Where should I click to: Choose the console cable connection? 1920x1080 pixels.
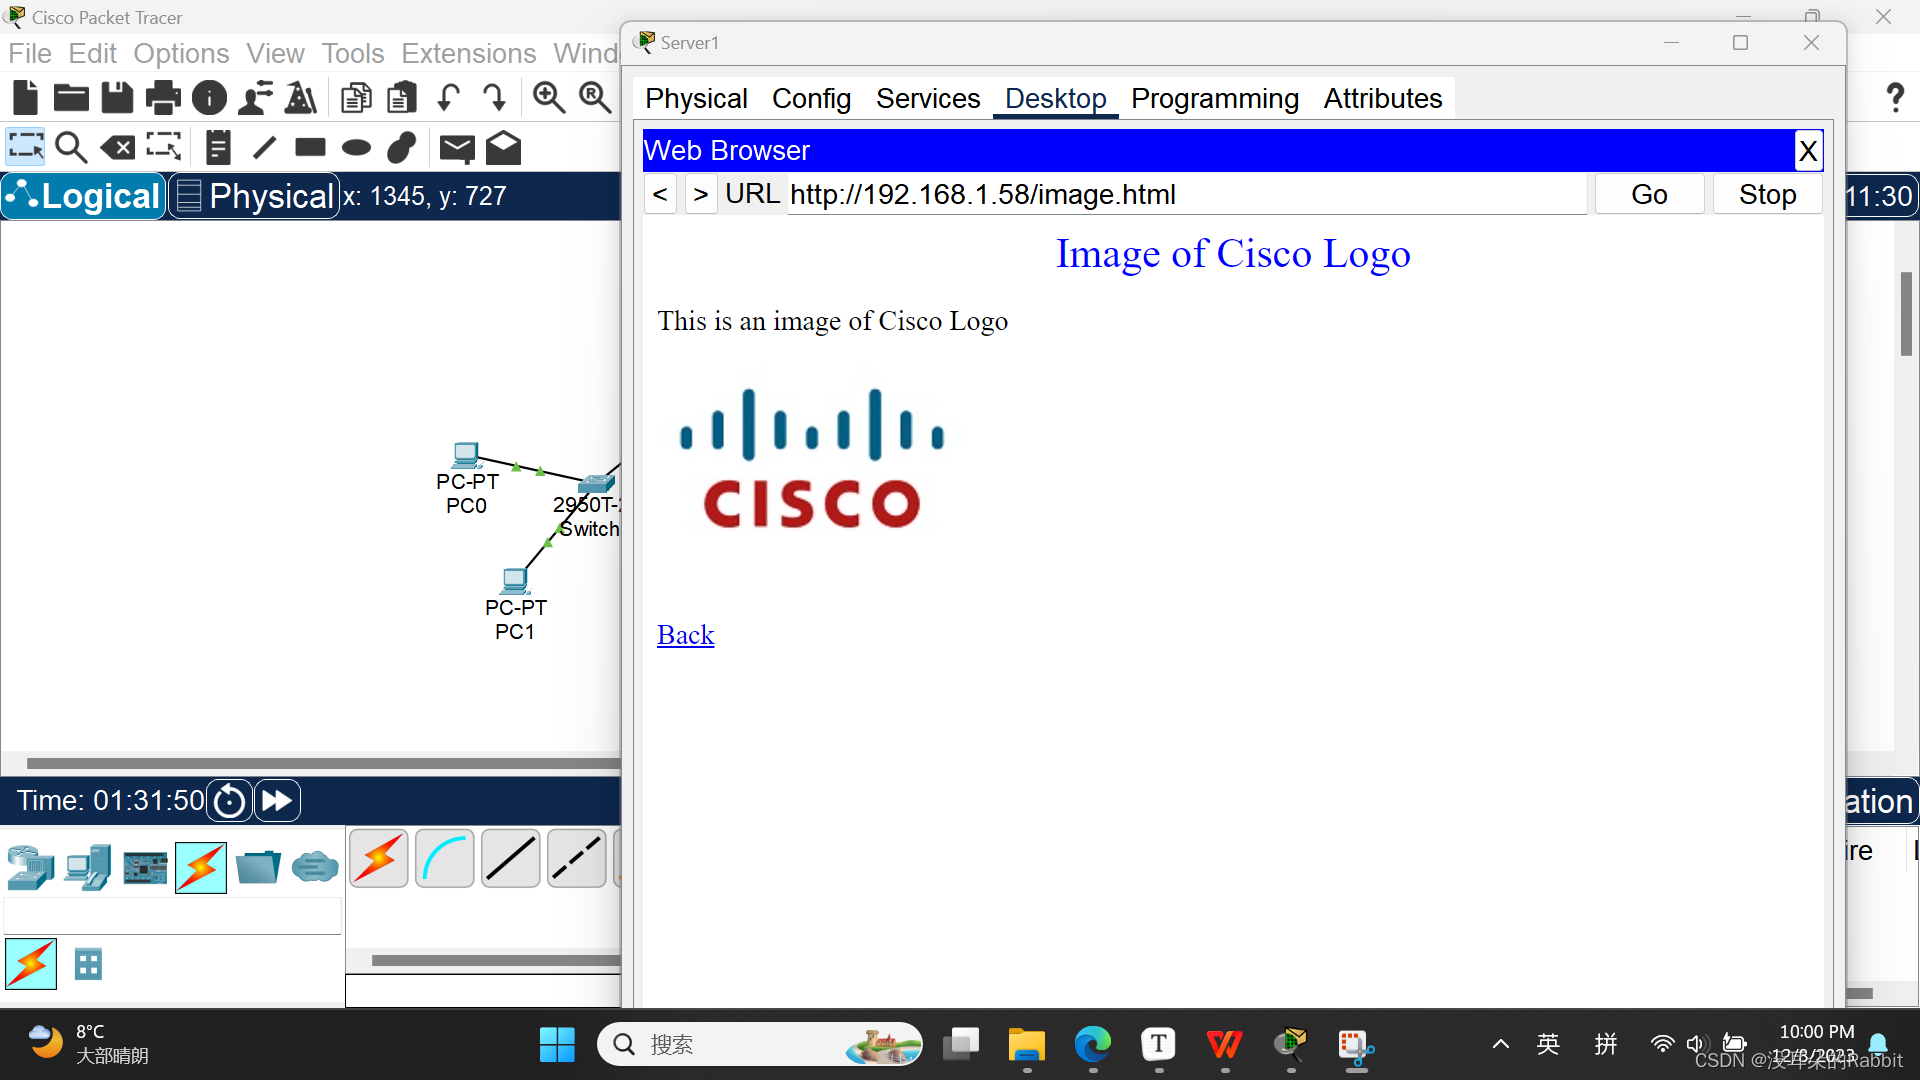[445, 858]
